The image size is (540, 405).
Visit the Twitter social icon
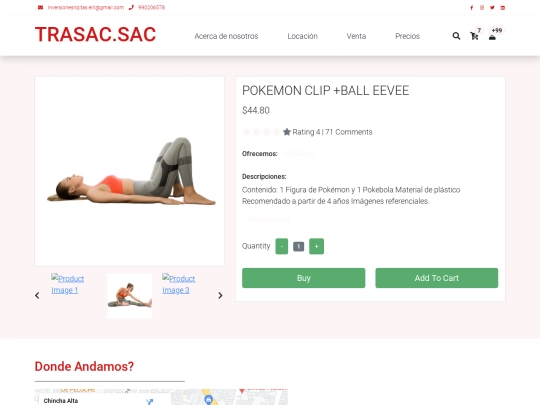click(x=492, y=8)
